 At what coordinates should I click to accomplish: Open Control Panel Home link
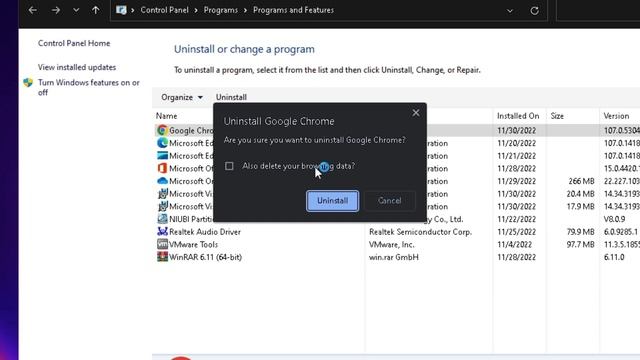(x=74, y=43)
